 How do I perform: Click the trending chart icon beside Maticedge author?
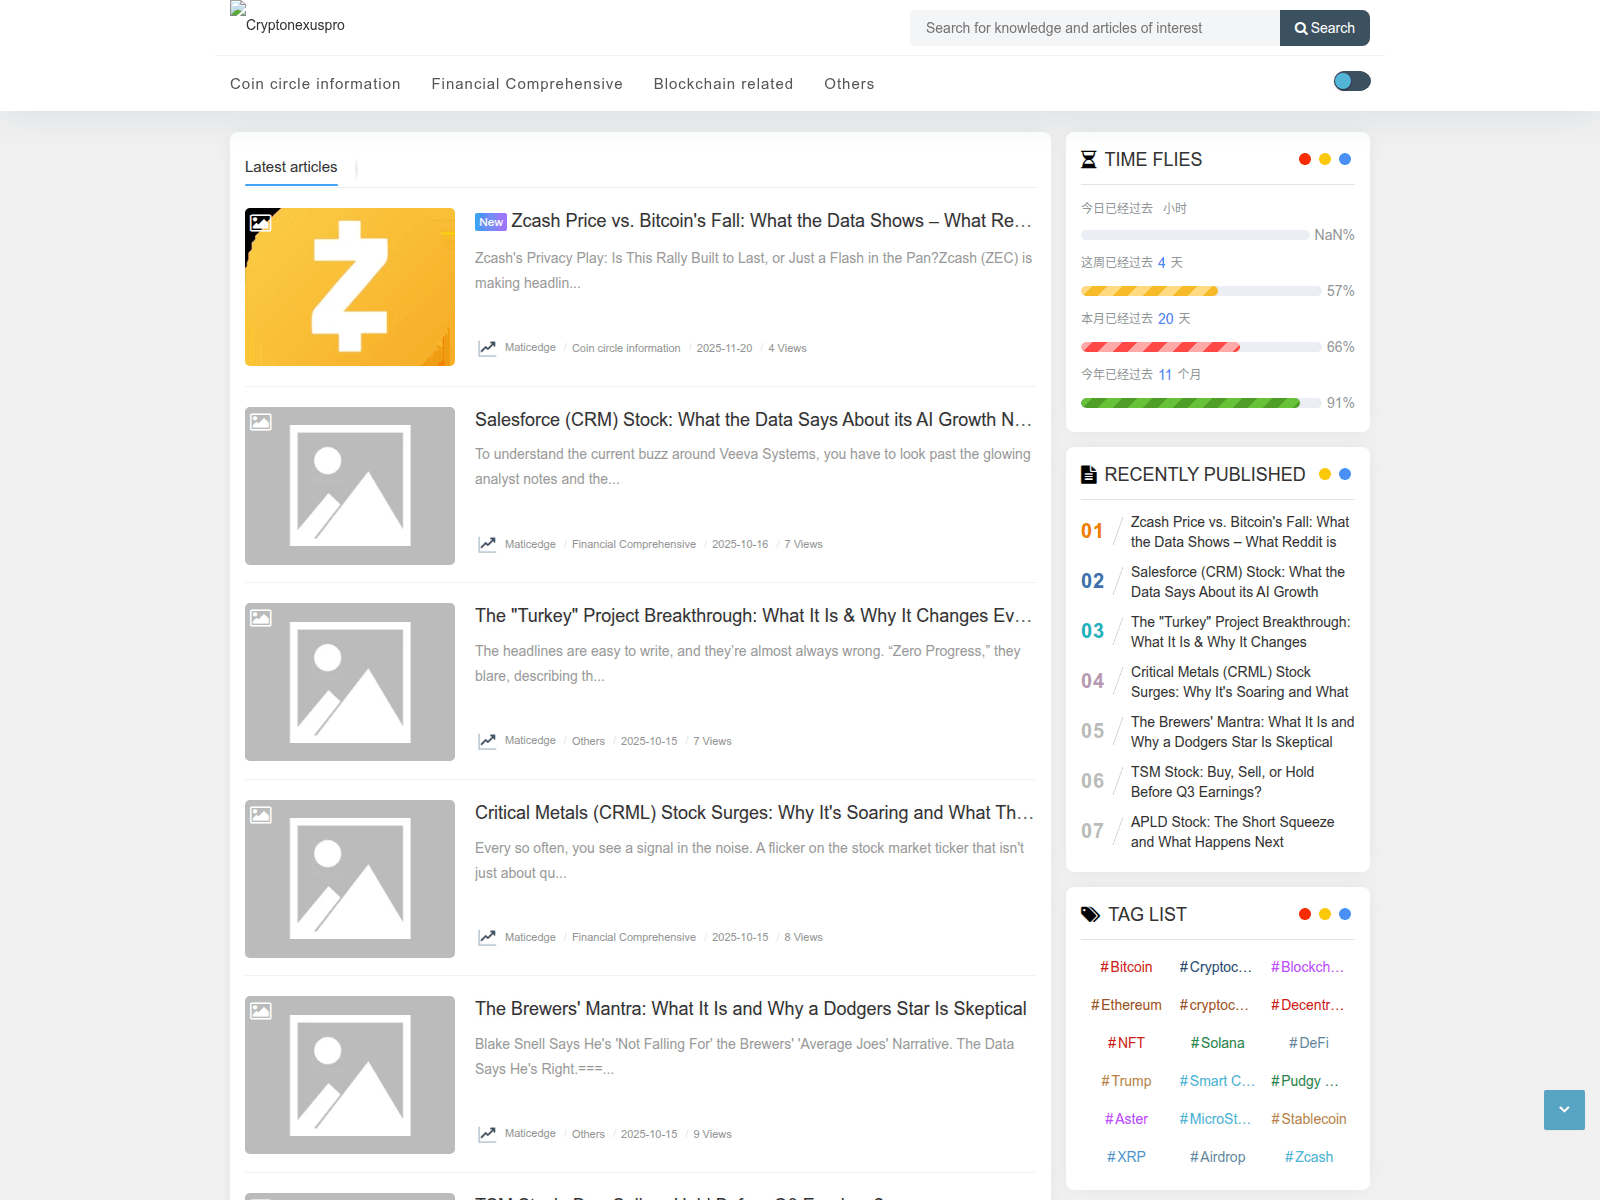[488, 347]
